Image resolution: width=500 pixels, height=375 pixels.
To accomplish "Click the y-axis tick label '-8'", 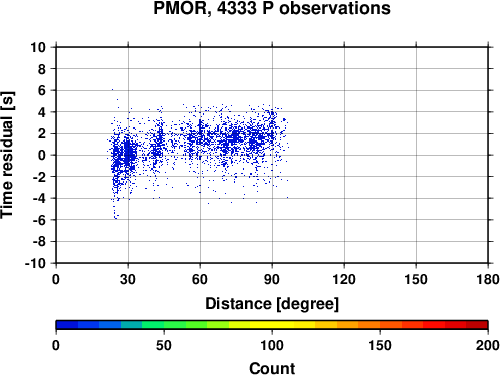I will point(39,242).
